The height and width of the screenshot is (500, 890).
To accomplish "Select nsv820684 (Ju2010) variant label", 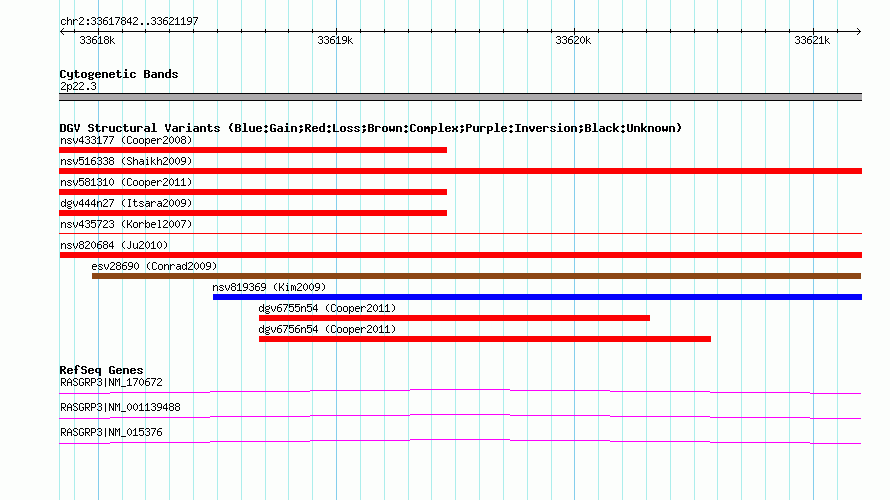I will pyautogui.click(x=114, y=245).
